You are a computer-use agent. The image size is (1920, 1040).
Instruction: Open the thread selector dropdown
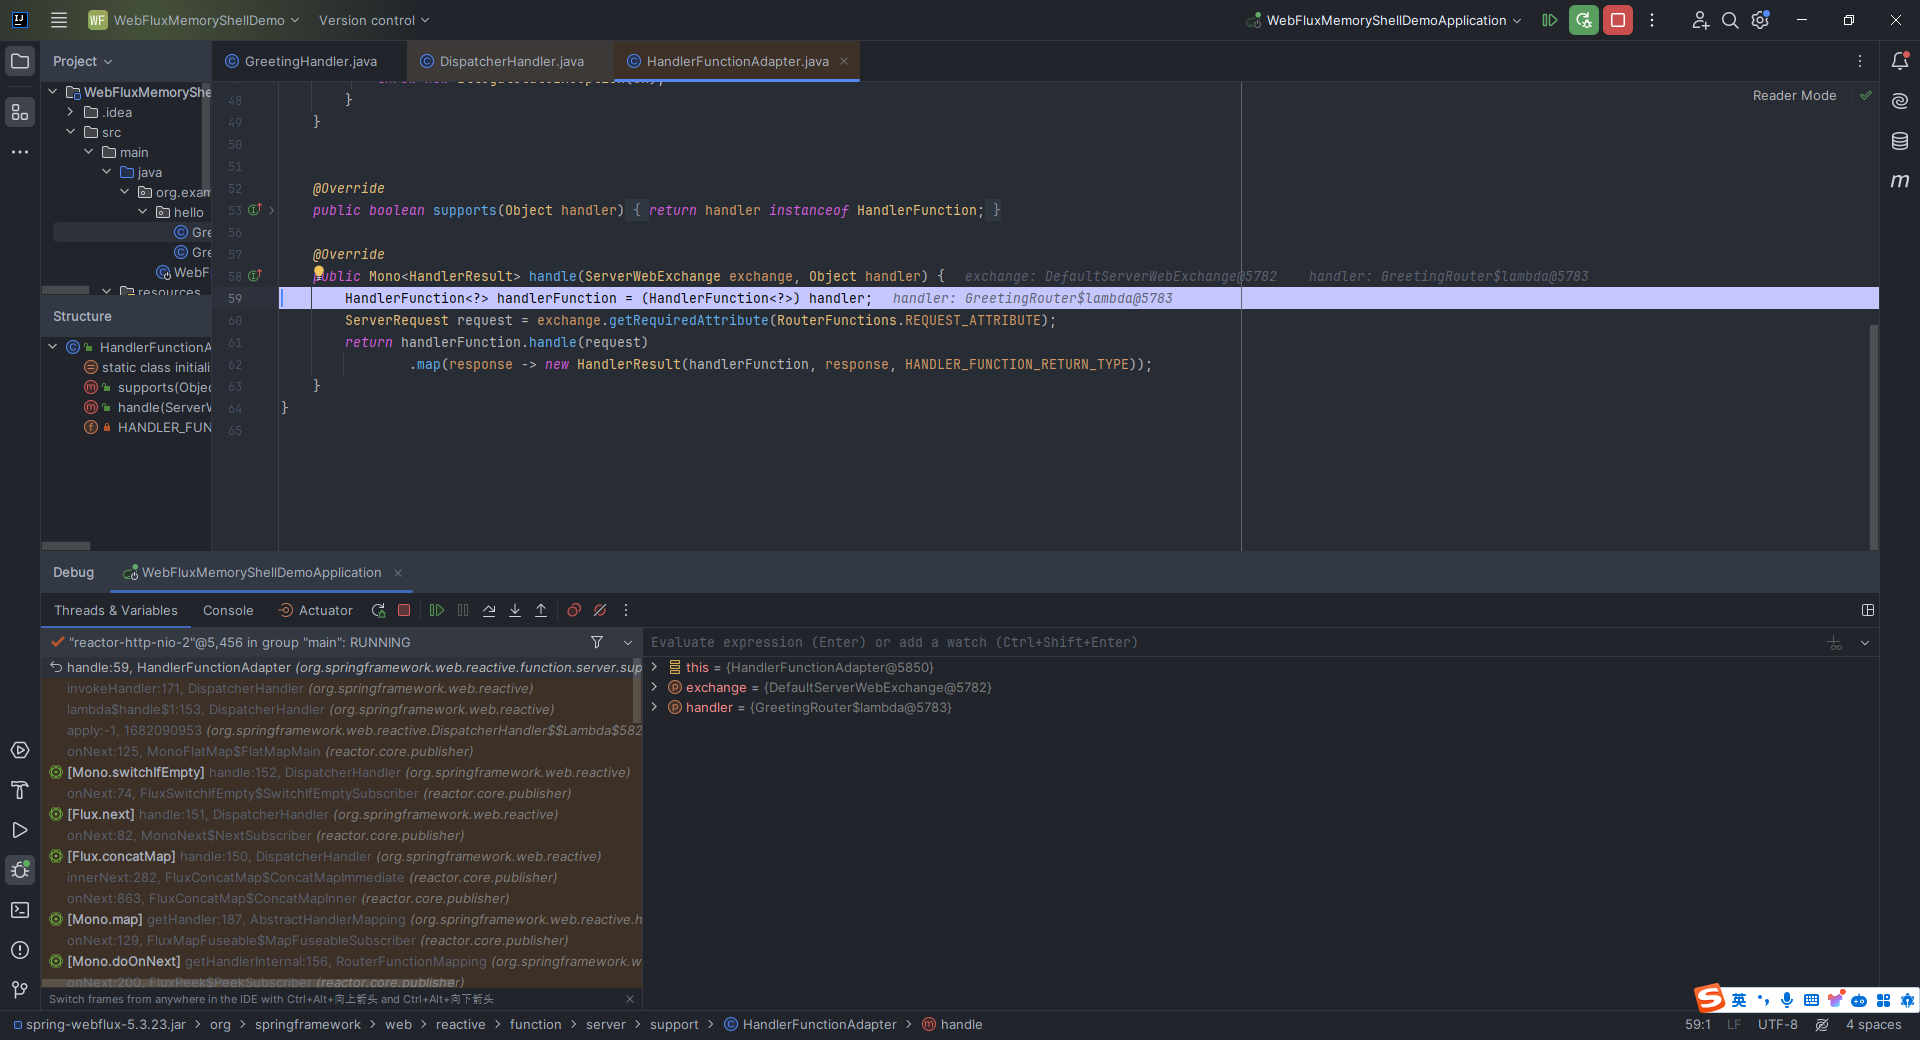point(628,642)
